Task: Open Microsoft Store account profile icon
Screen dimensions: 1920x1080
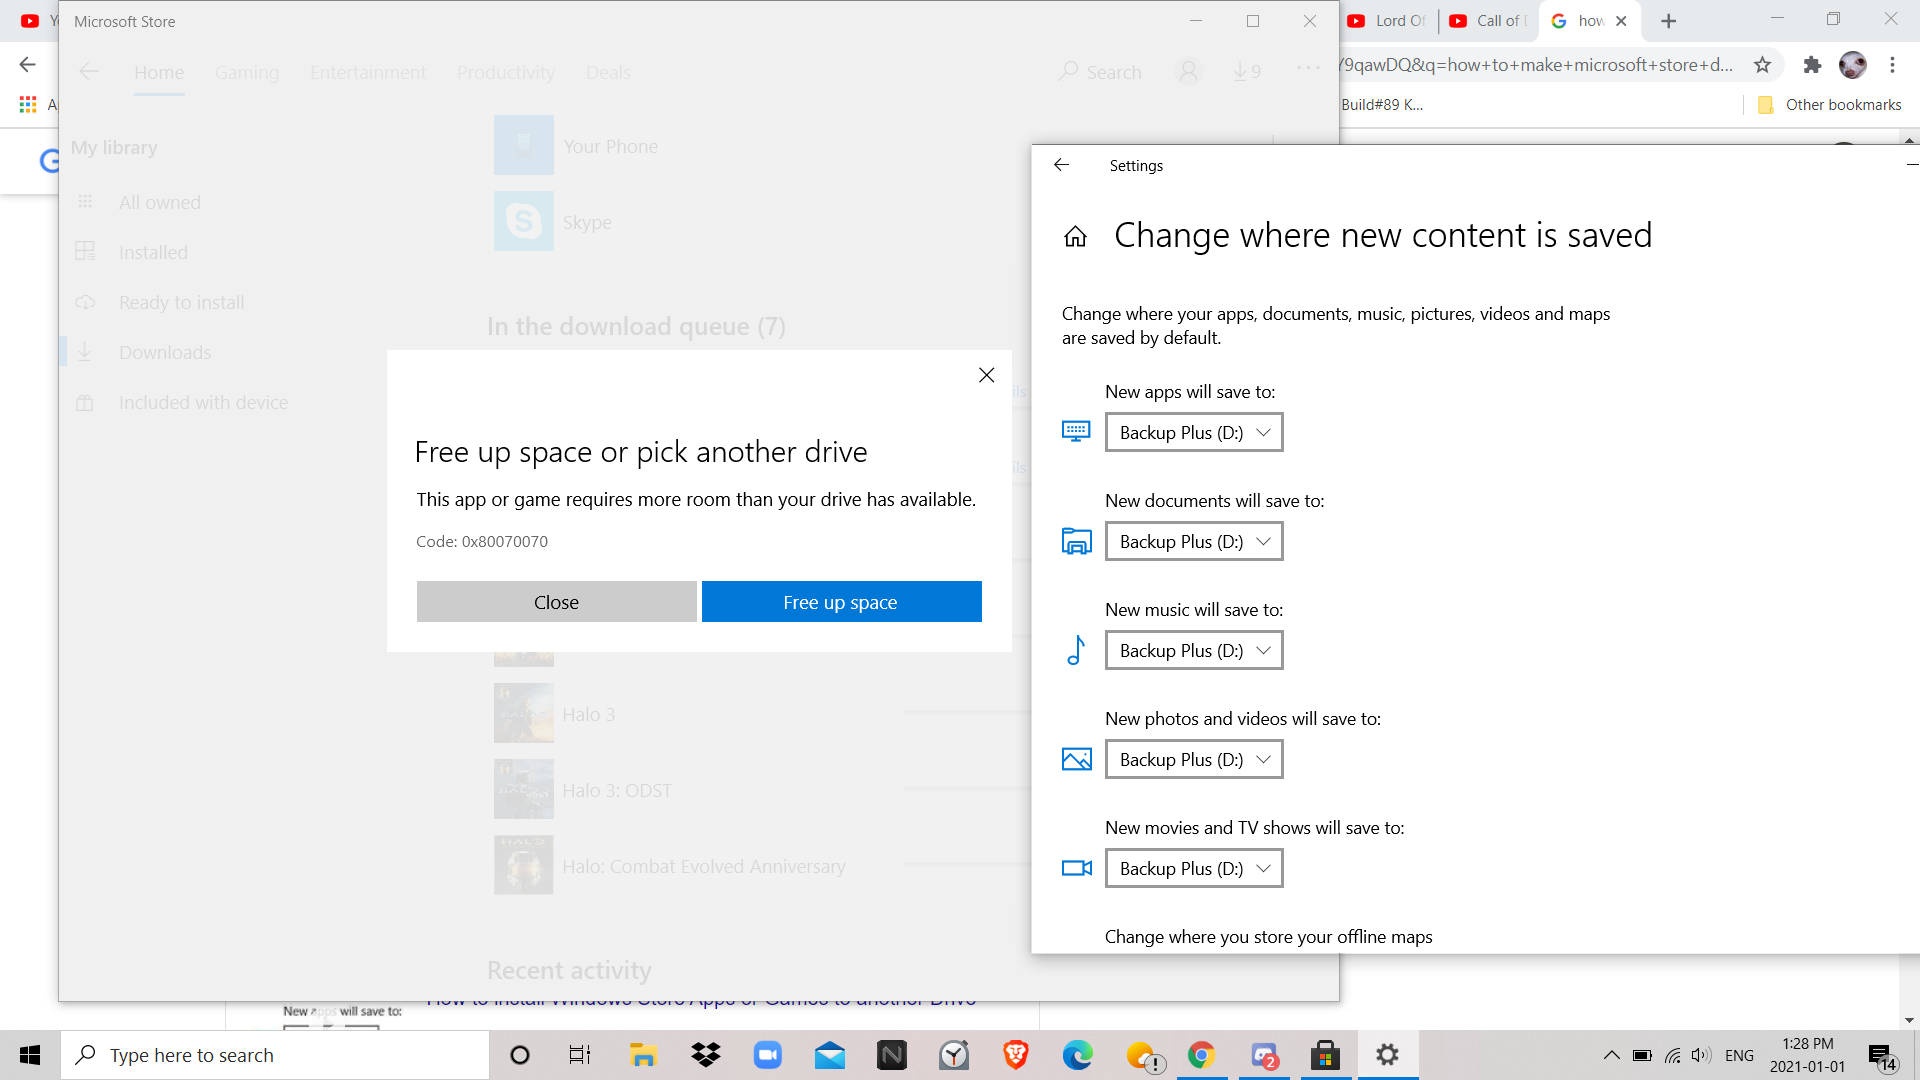Action: 1188,72
